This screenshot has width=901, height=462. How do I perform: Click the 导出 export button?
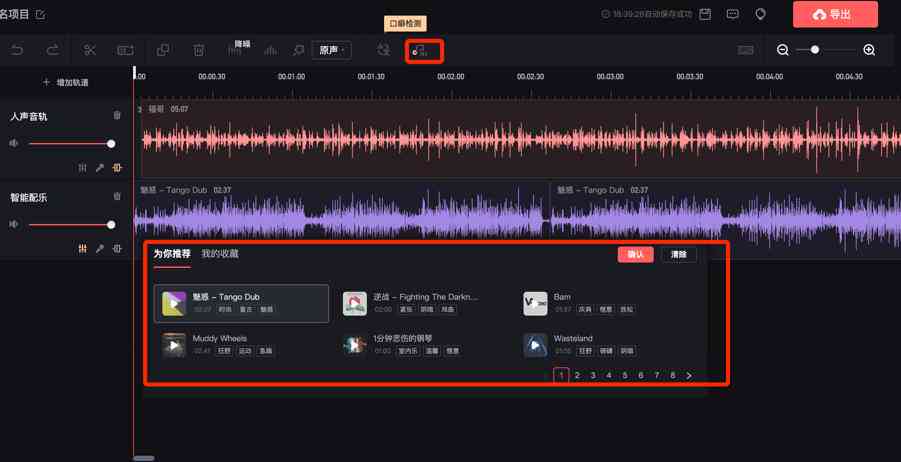(835, 14)
